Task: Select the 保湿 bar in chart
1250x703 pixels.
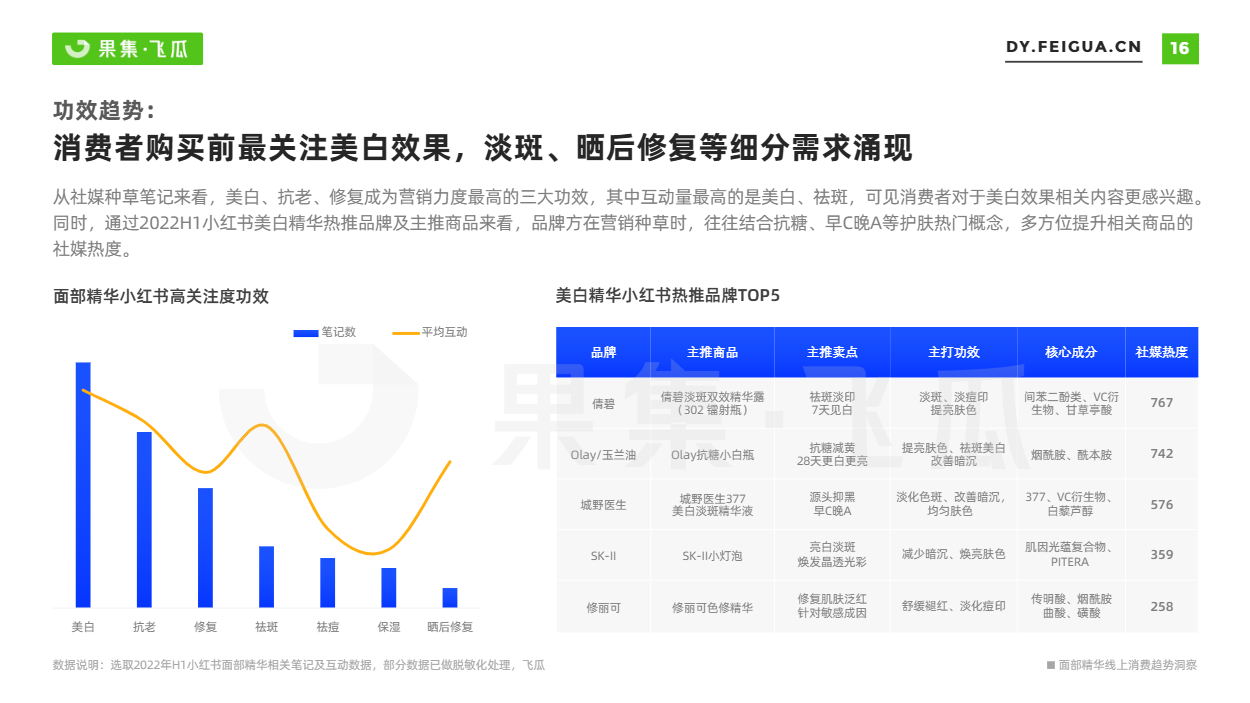Action: coord(388,588)
